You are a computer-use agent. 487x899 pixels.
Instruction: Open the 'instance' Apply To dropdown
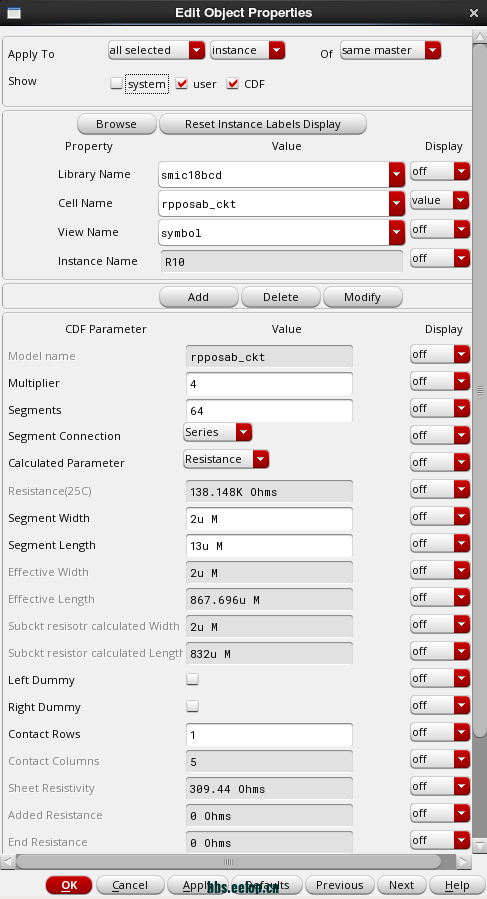(248, 50)
